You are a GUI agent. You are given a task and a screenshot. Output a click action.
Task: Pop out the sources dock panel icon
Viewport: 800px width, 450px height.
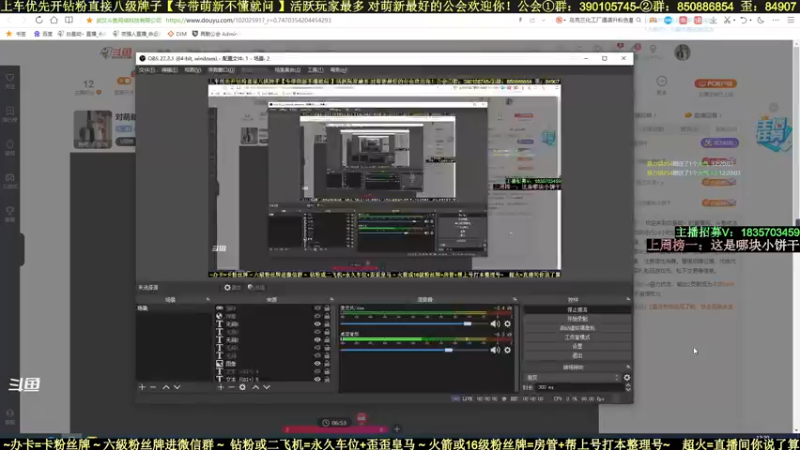(x=332, y=299)
